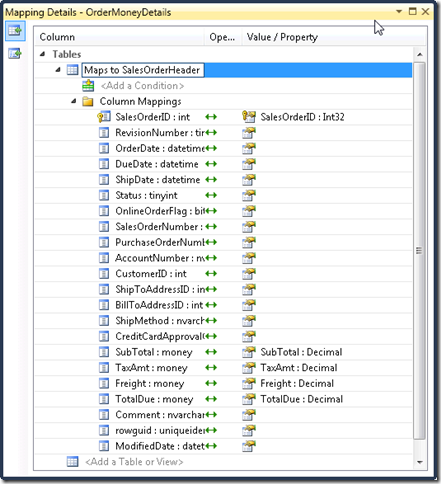The image size is (441, 484).
Task: Open the window position dropdown arrow
Action: 399,12
